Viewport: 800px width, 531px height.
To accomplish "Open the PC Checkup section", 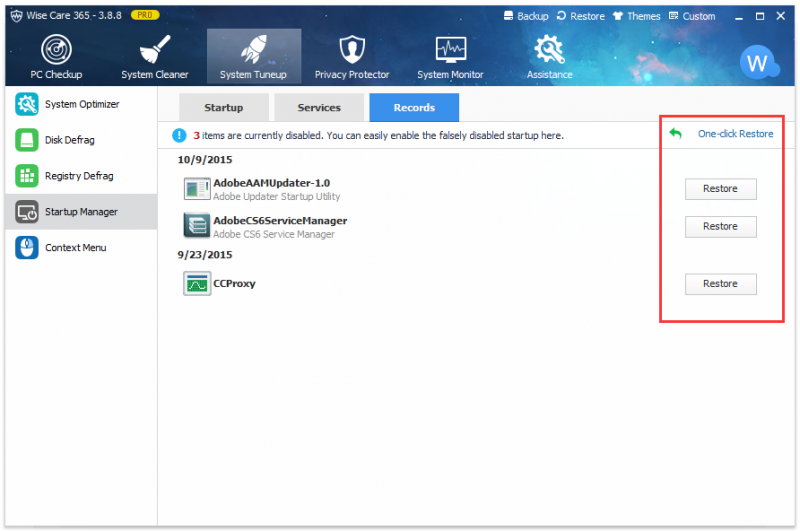I will [x=56, y=57].
